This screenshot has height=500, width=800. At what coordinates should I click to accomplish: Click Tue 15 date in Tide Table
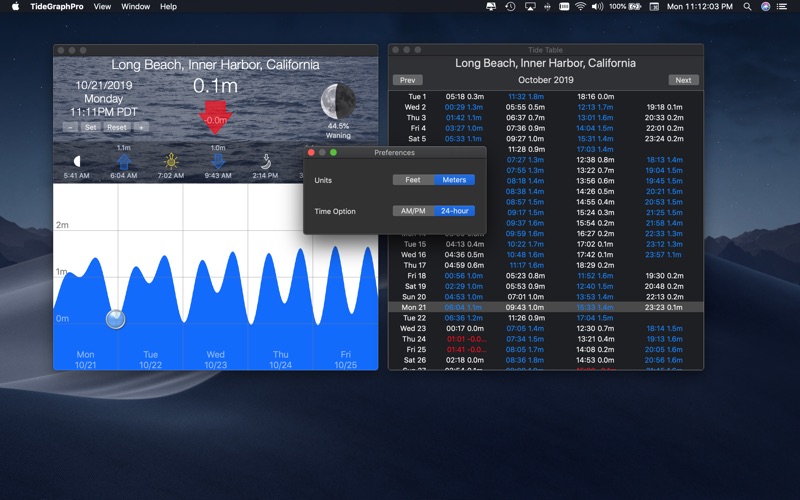tap(415, 244)
